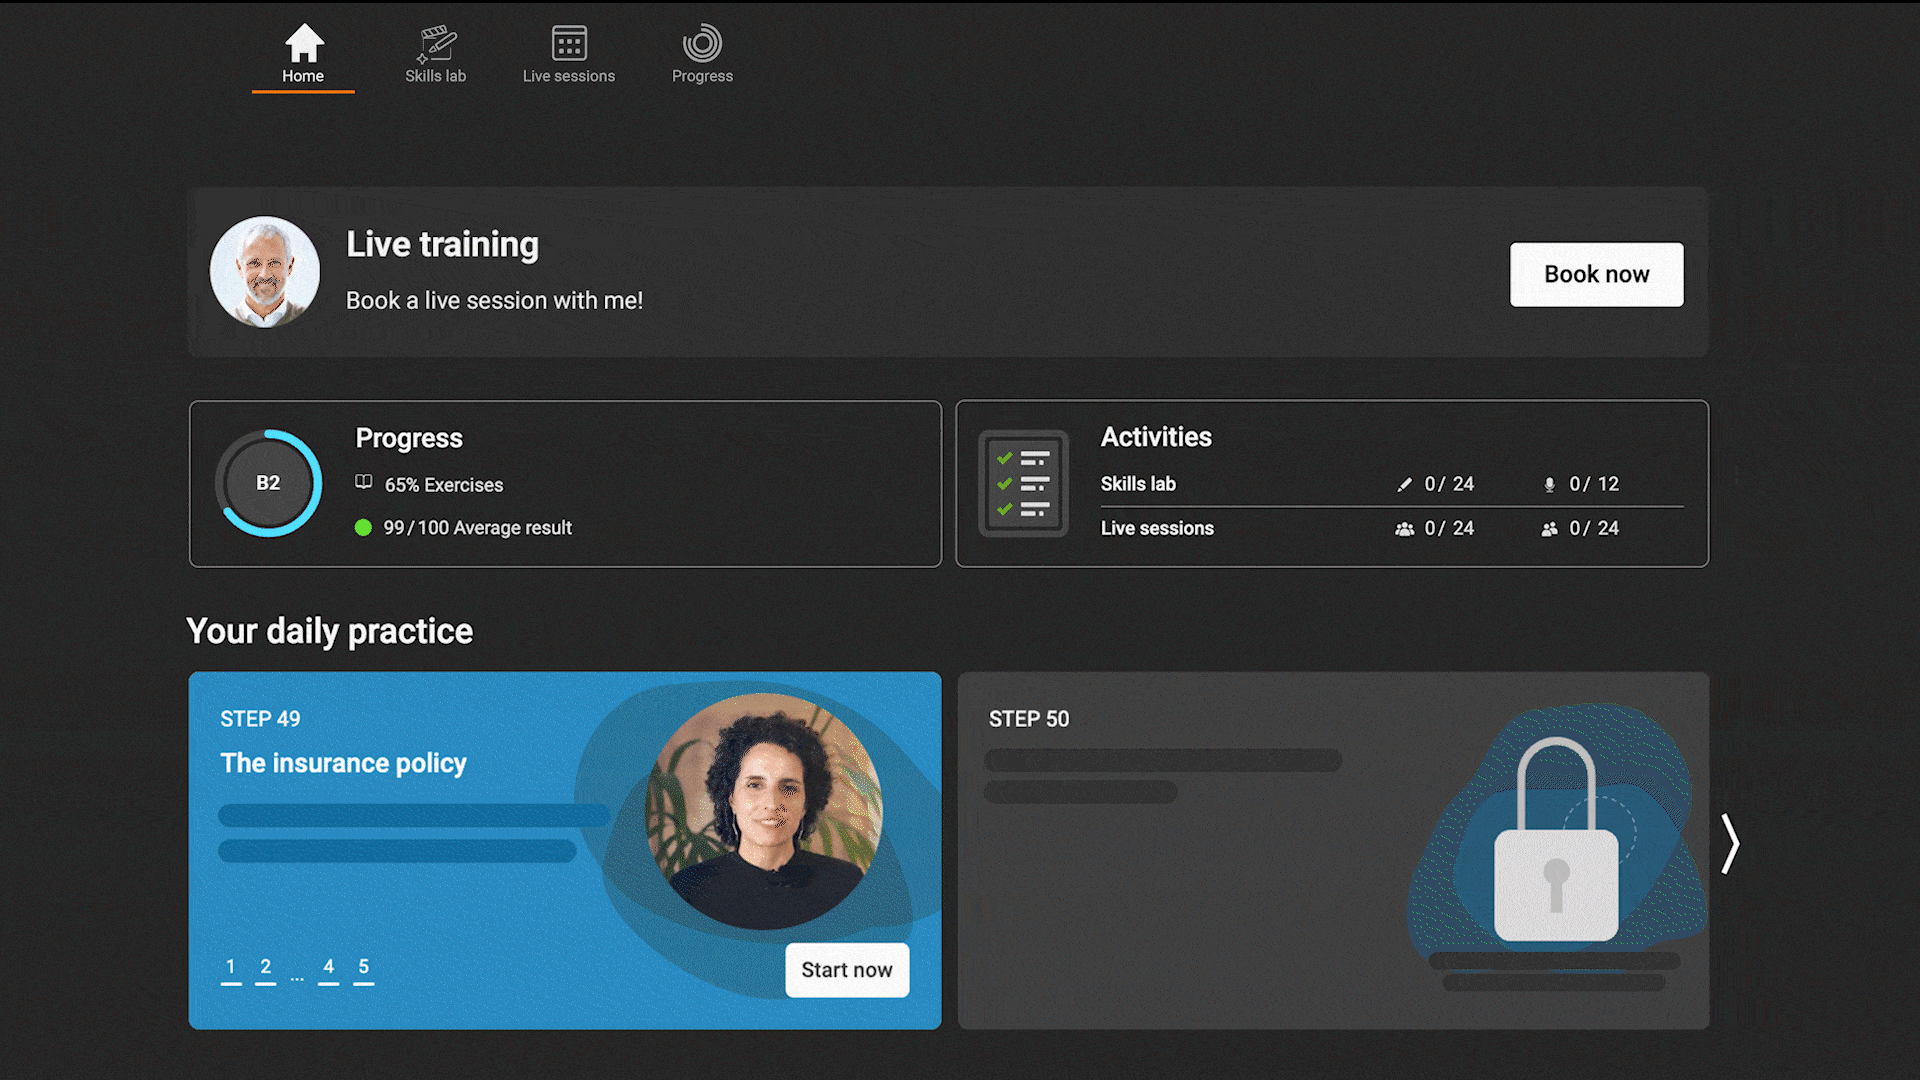Click the first Live sessions group icon
Screen dimensions: 1920x1080
[x=1404, y=529]
